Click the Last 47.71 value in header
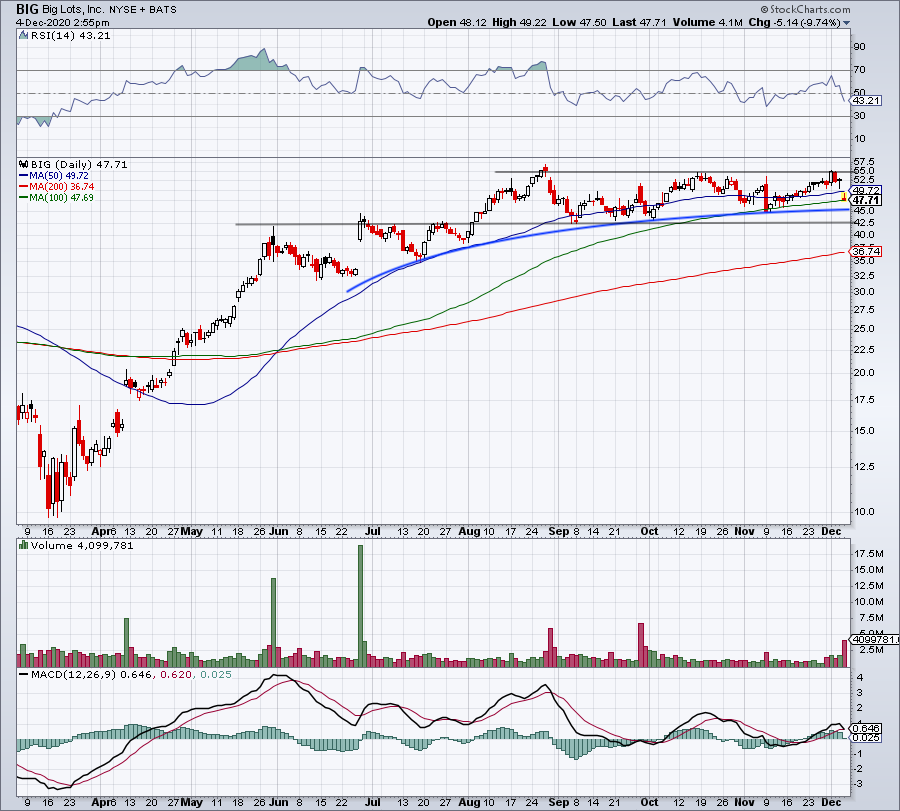900x811 pixels. tap(639, 22)
